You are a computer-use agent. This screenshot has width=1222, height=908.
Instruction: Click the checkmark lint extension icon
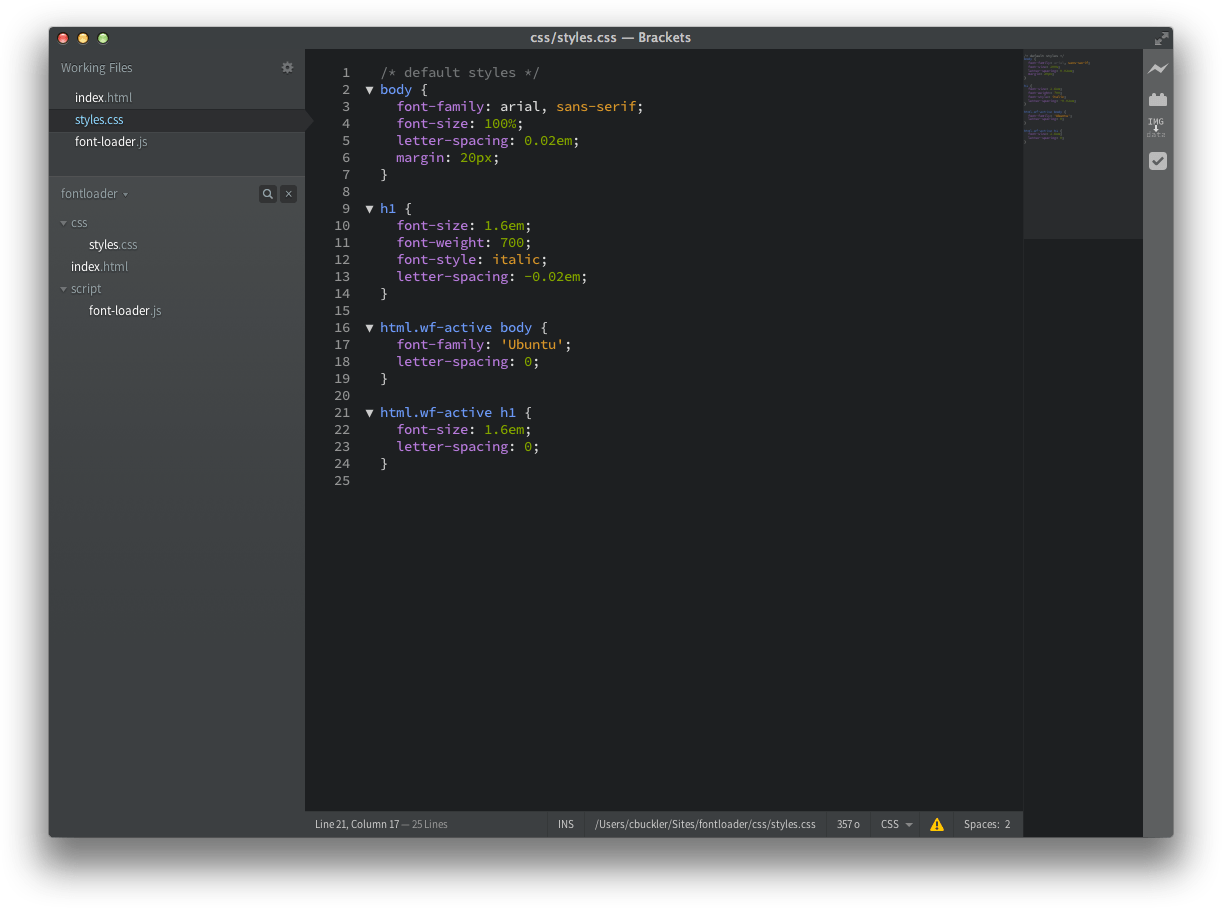(1157, 161)
